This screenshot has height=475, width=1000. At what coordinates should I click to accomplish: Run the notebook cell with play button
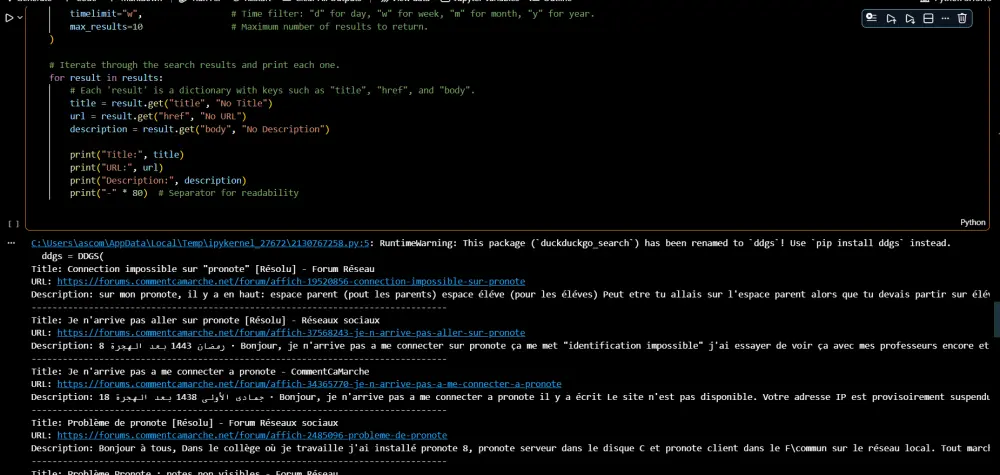(x=9, y=18)
